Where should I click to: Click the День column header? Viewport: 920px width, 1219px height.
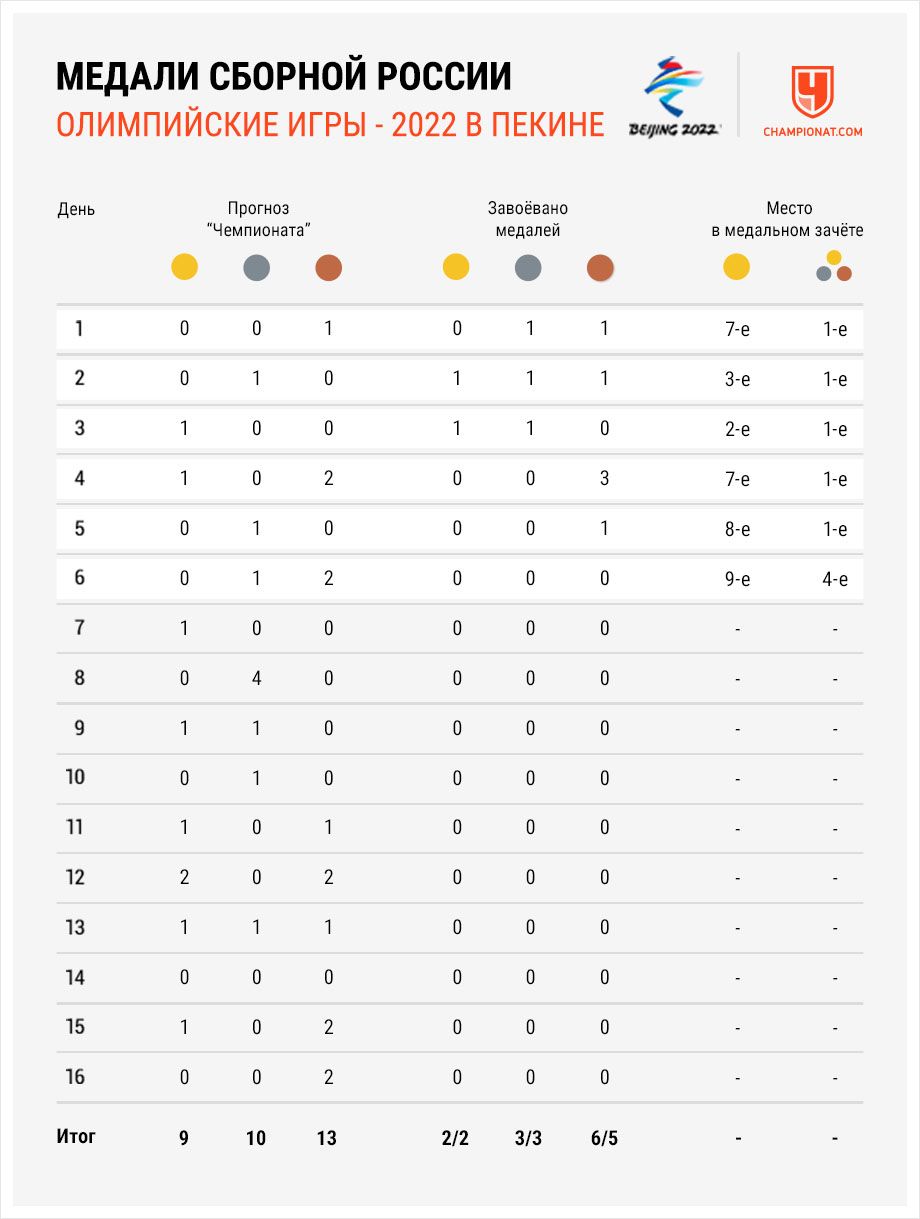[x=76, y=210]
